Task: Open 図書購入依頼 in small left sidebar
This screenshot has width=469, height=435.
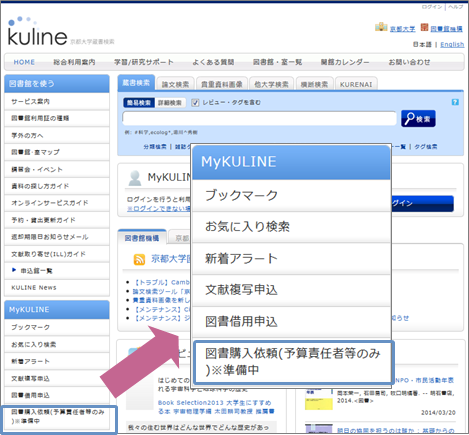Action: 58,417
